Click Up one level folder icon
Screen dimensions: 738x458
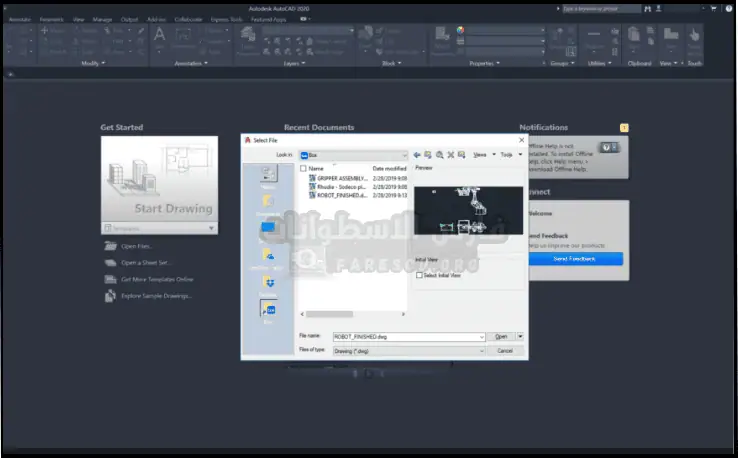click(428, 155)
